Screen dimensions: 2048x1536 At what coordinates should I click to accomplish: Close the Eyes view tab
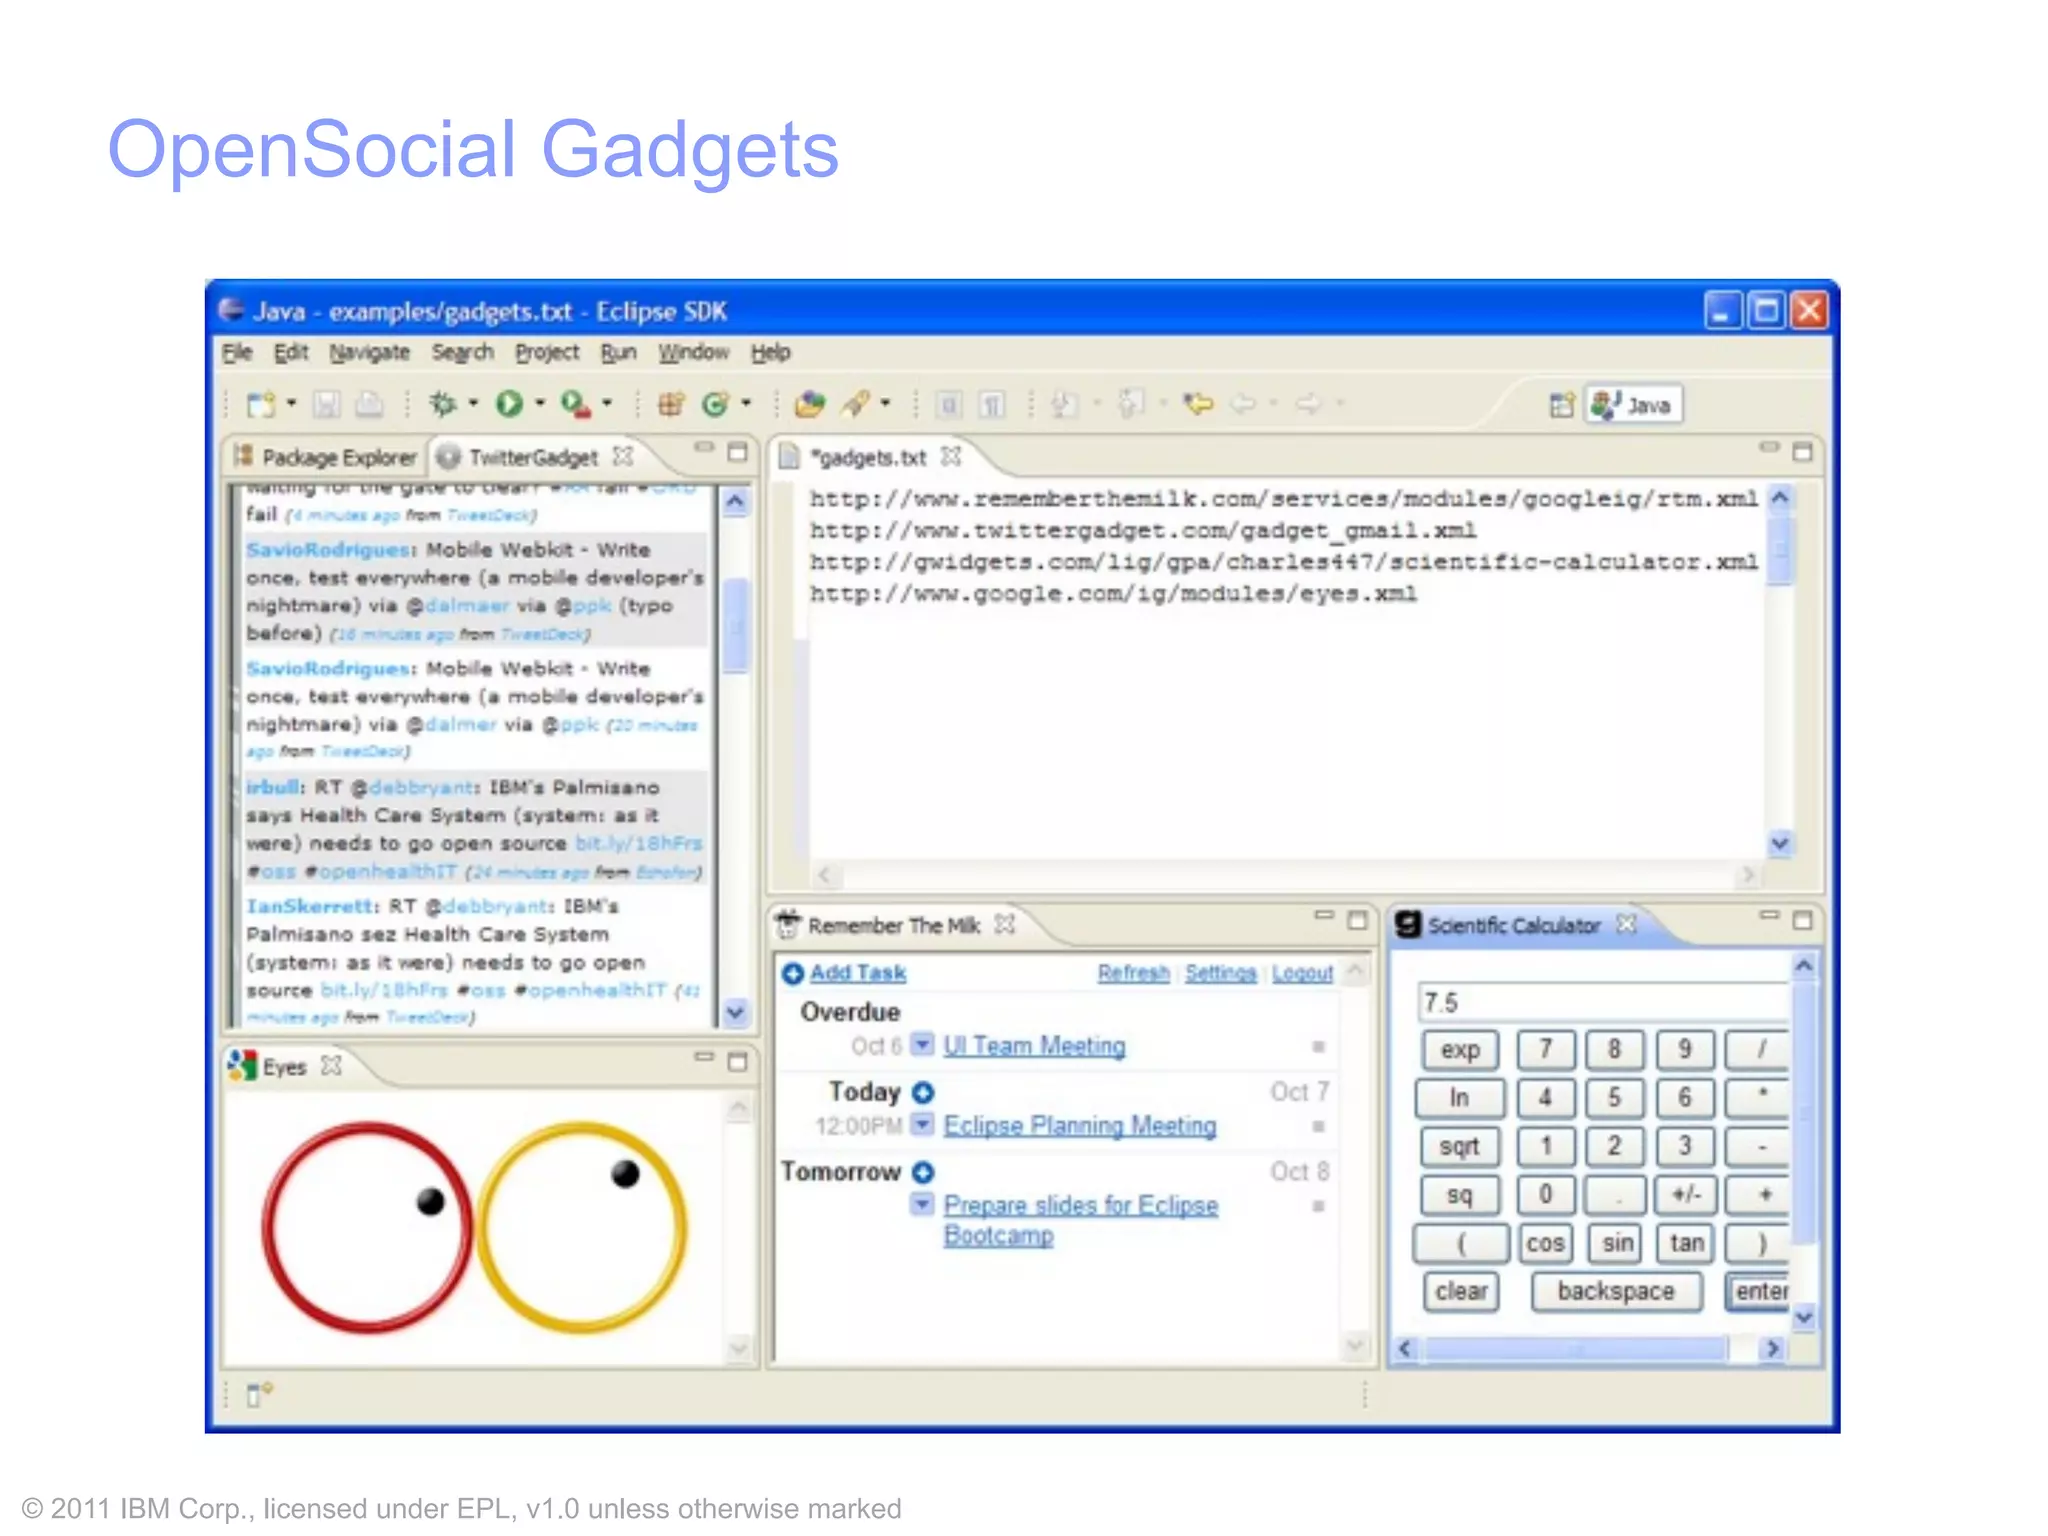[x=331, y=1066]
